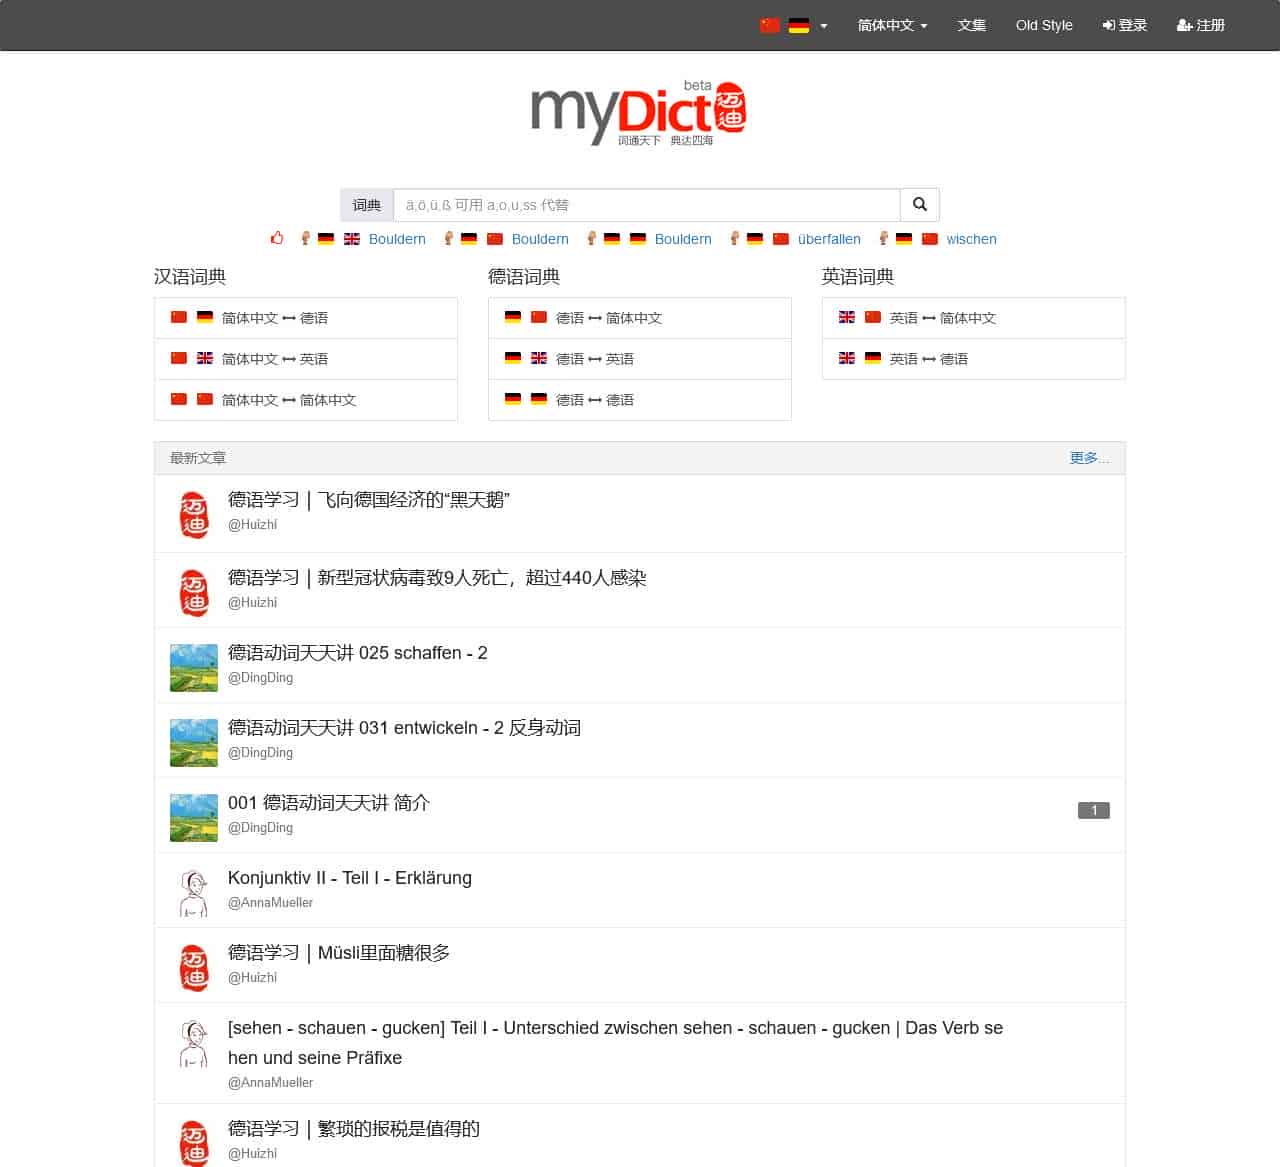This screenshot has width=1280, height=1167.
Task: Click the 汉语词典 section heading
Action: pyautogui.click(x=190, y=277)
